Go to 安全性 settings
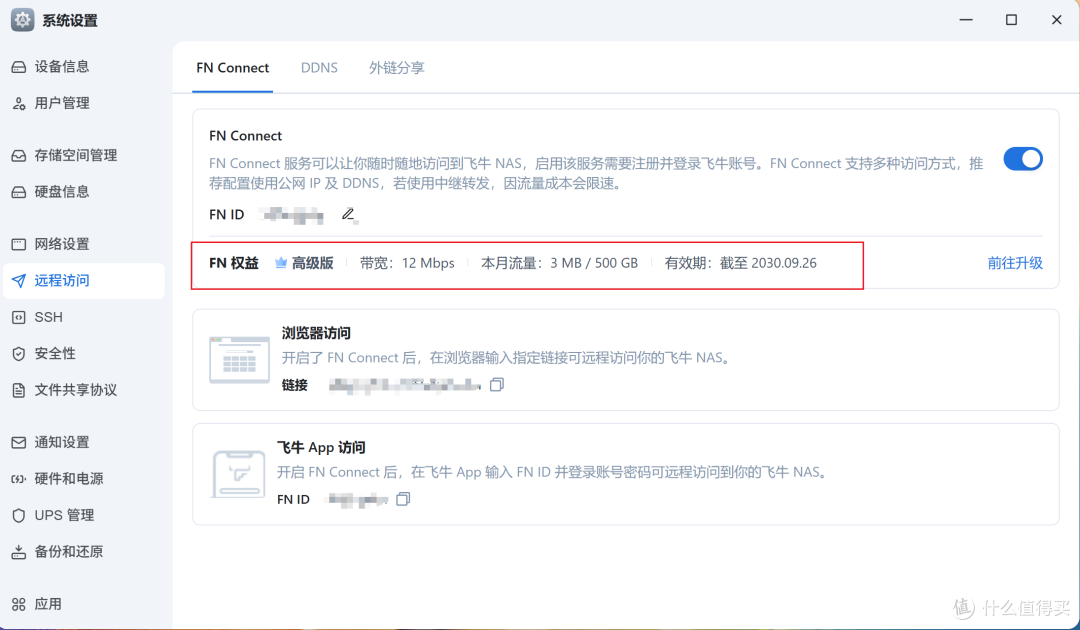Viewport: 1080px width, 630px height. (83, 354)
